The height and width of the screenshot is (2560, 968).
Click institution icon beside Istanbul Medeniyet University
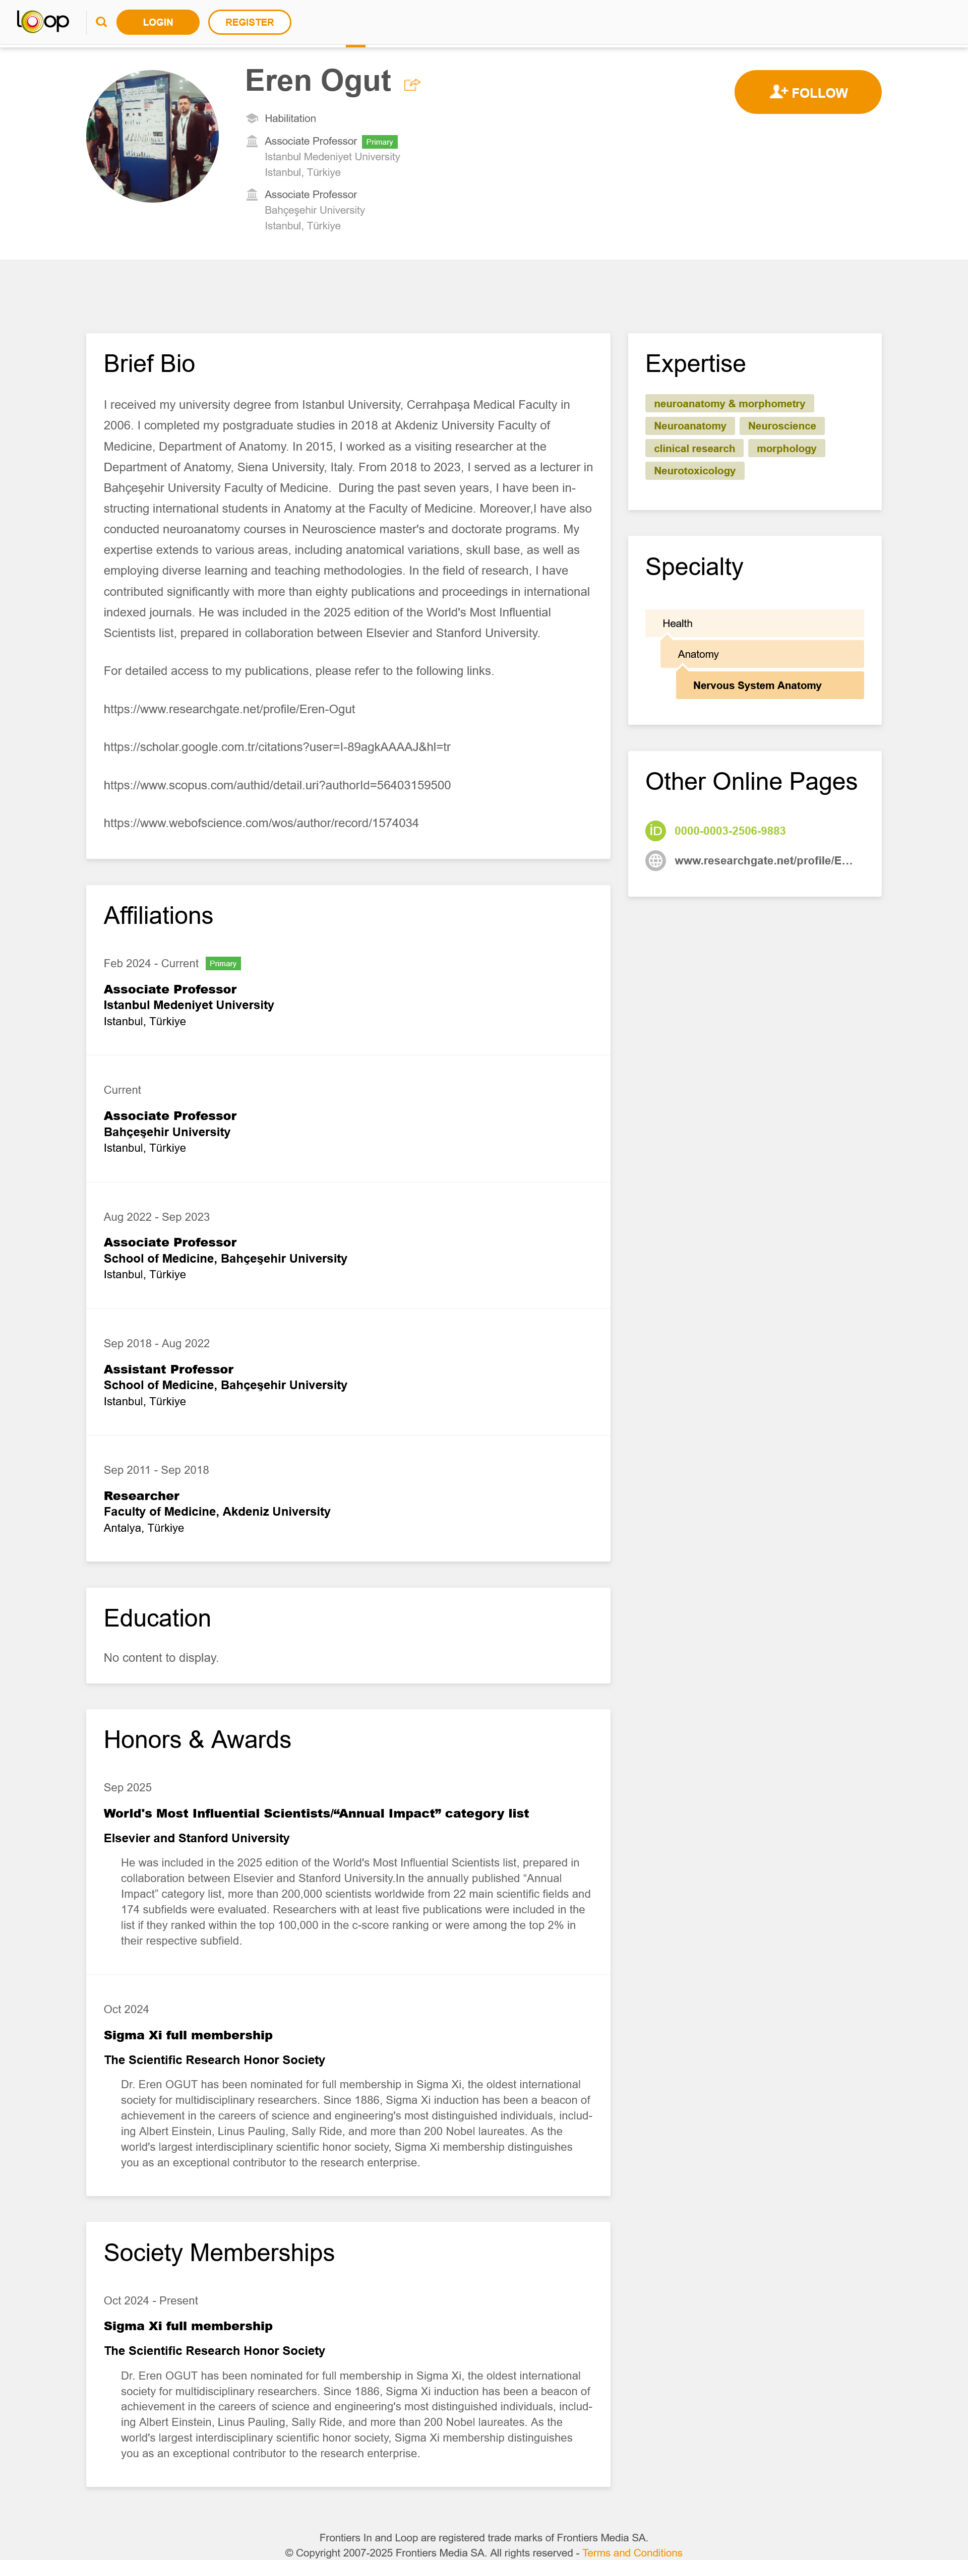point(252,141)
